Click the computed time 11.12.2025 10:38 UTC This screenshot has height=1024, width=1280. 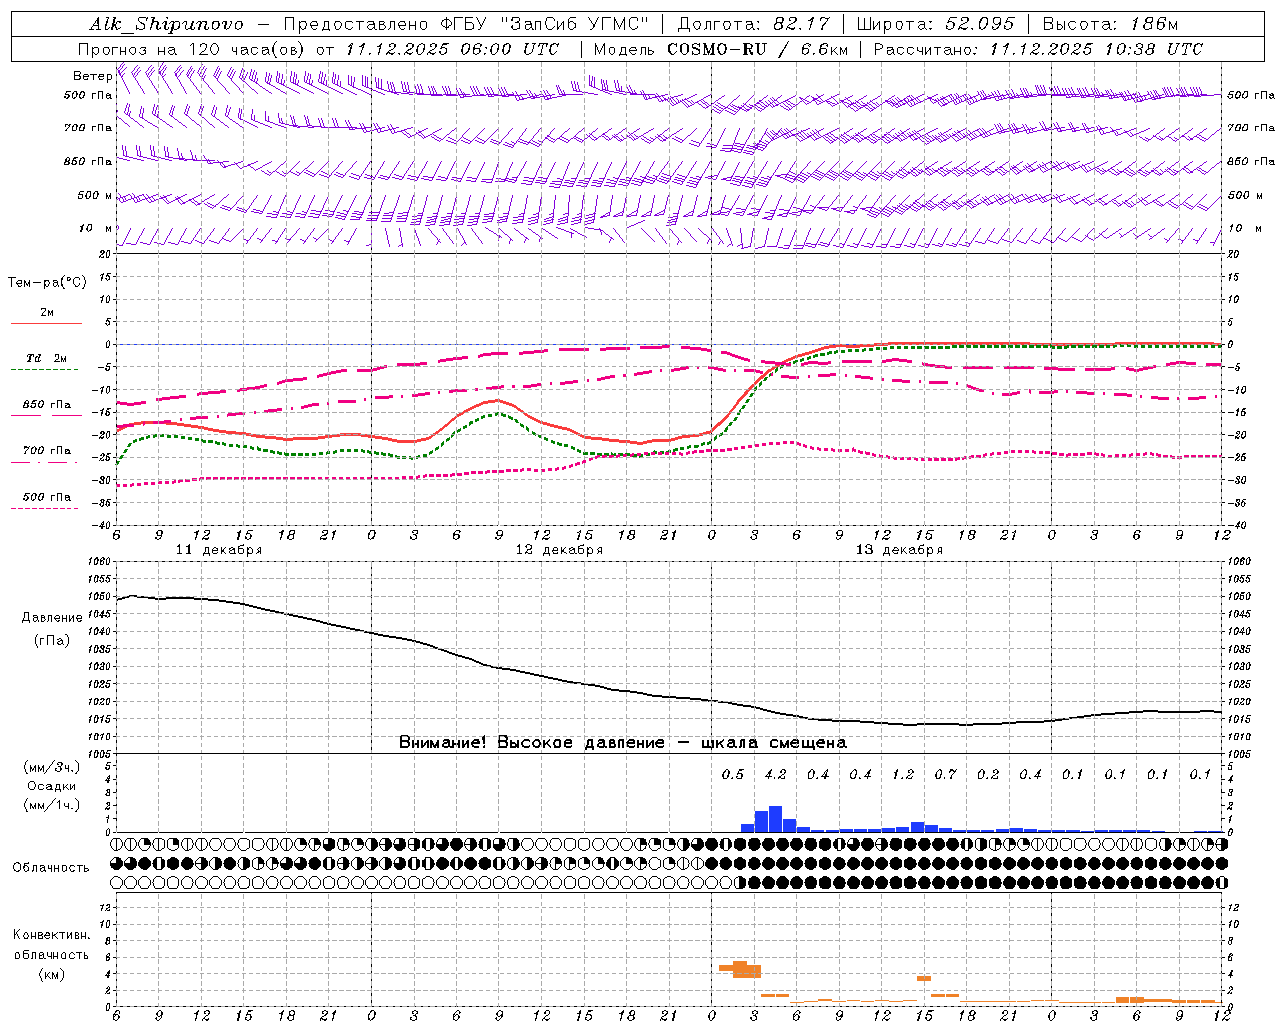1096,49
